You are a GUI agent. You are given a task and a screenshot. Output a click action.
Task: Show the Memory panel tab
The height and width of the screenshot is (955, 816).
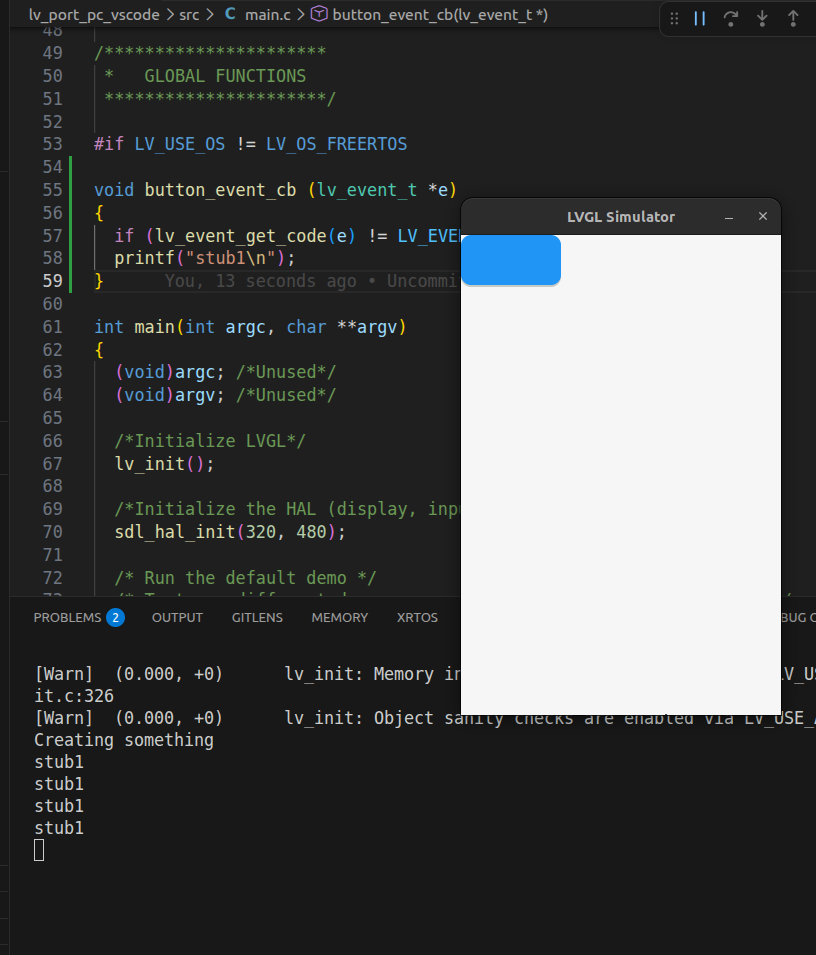[339, 617]
